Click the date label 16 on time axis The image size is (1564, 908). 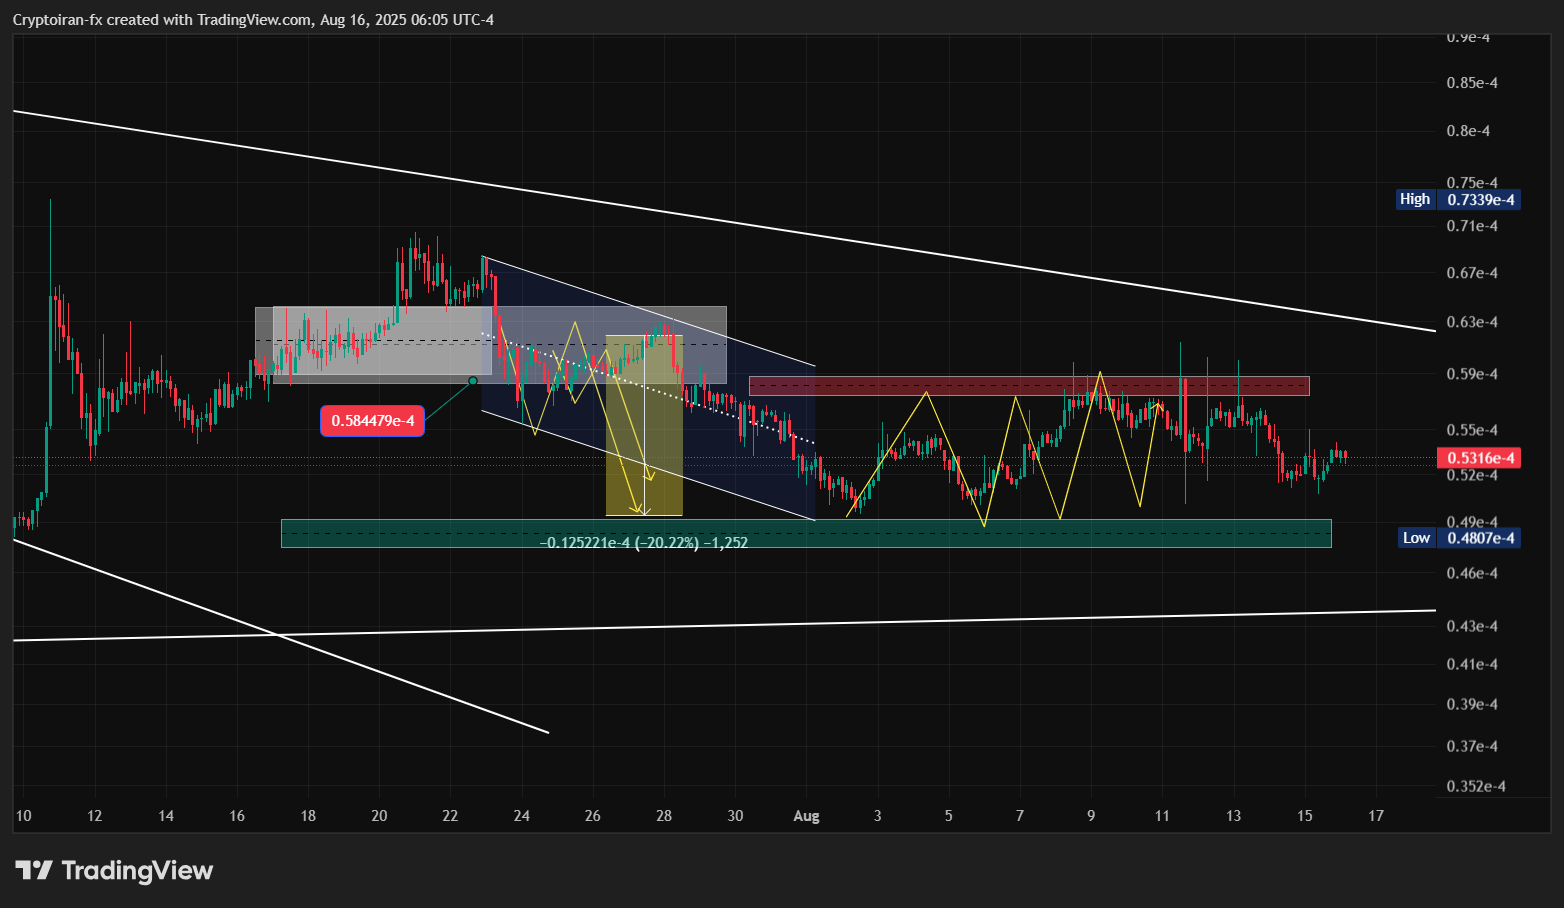click(x=237, y=816)
